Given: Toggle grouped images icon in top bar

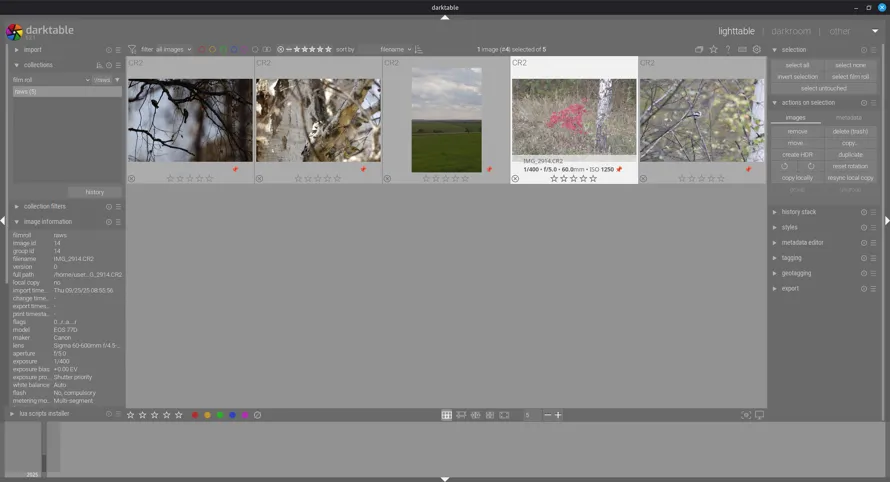Looking at the screenshot, I should click(700, 49).
